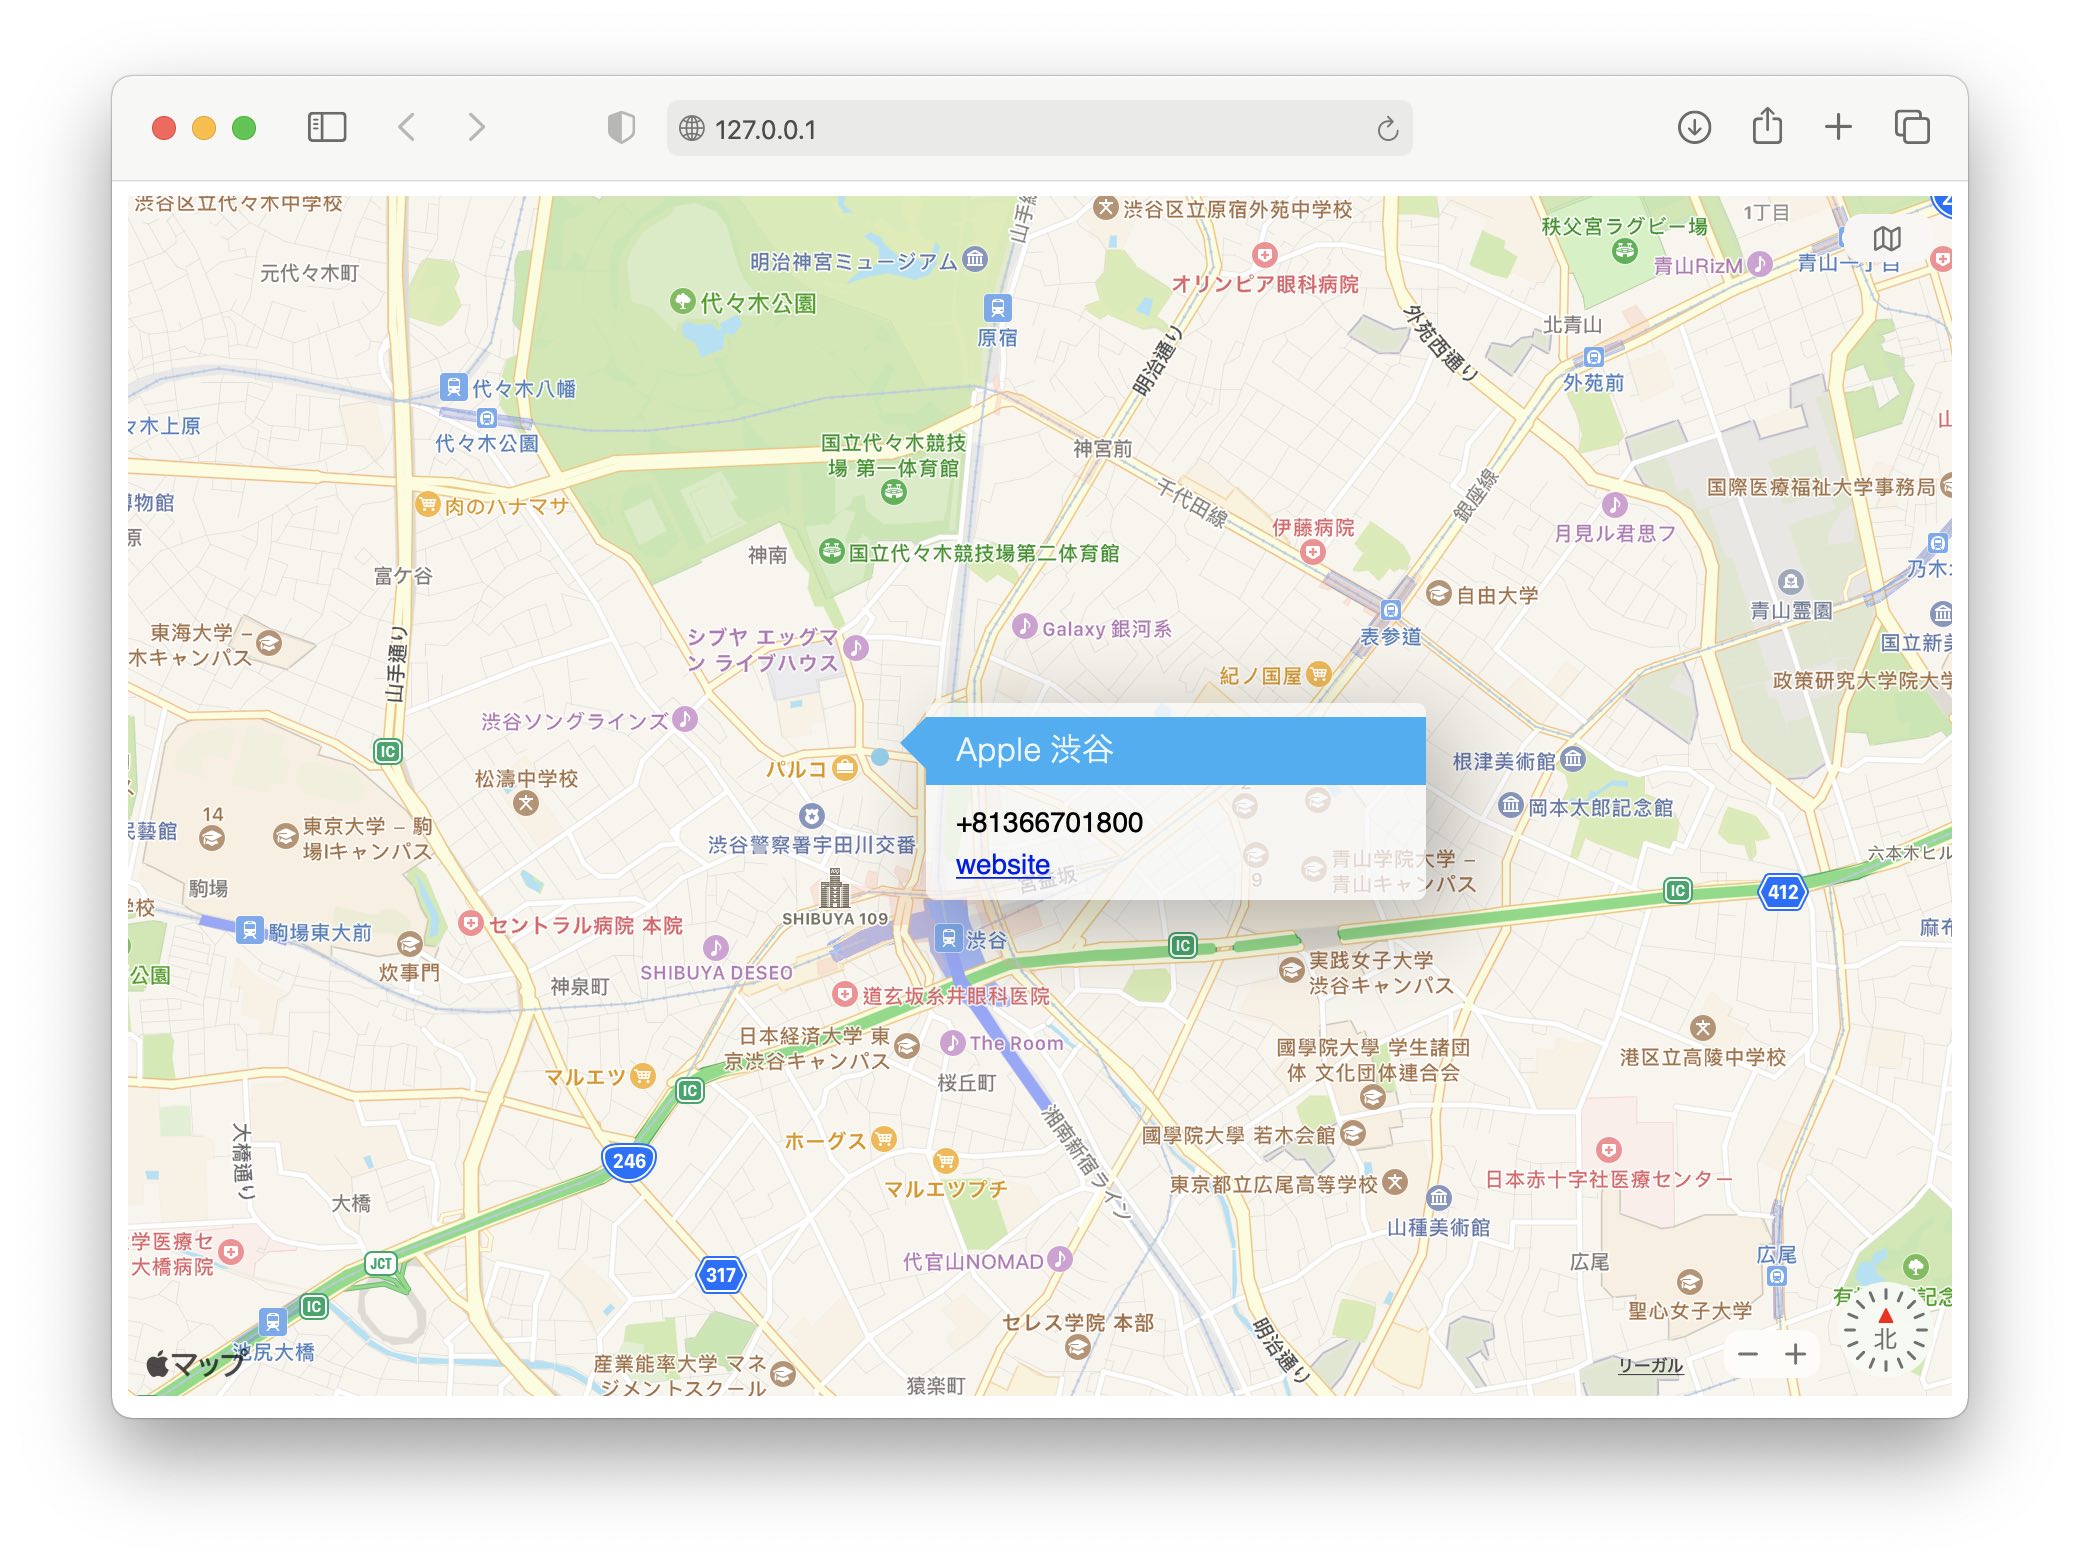Select 秩父宮ラグビー場 stadium icon

click(x=1624, y=251)
